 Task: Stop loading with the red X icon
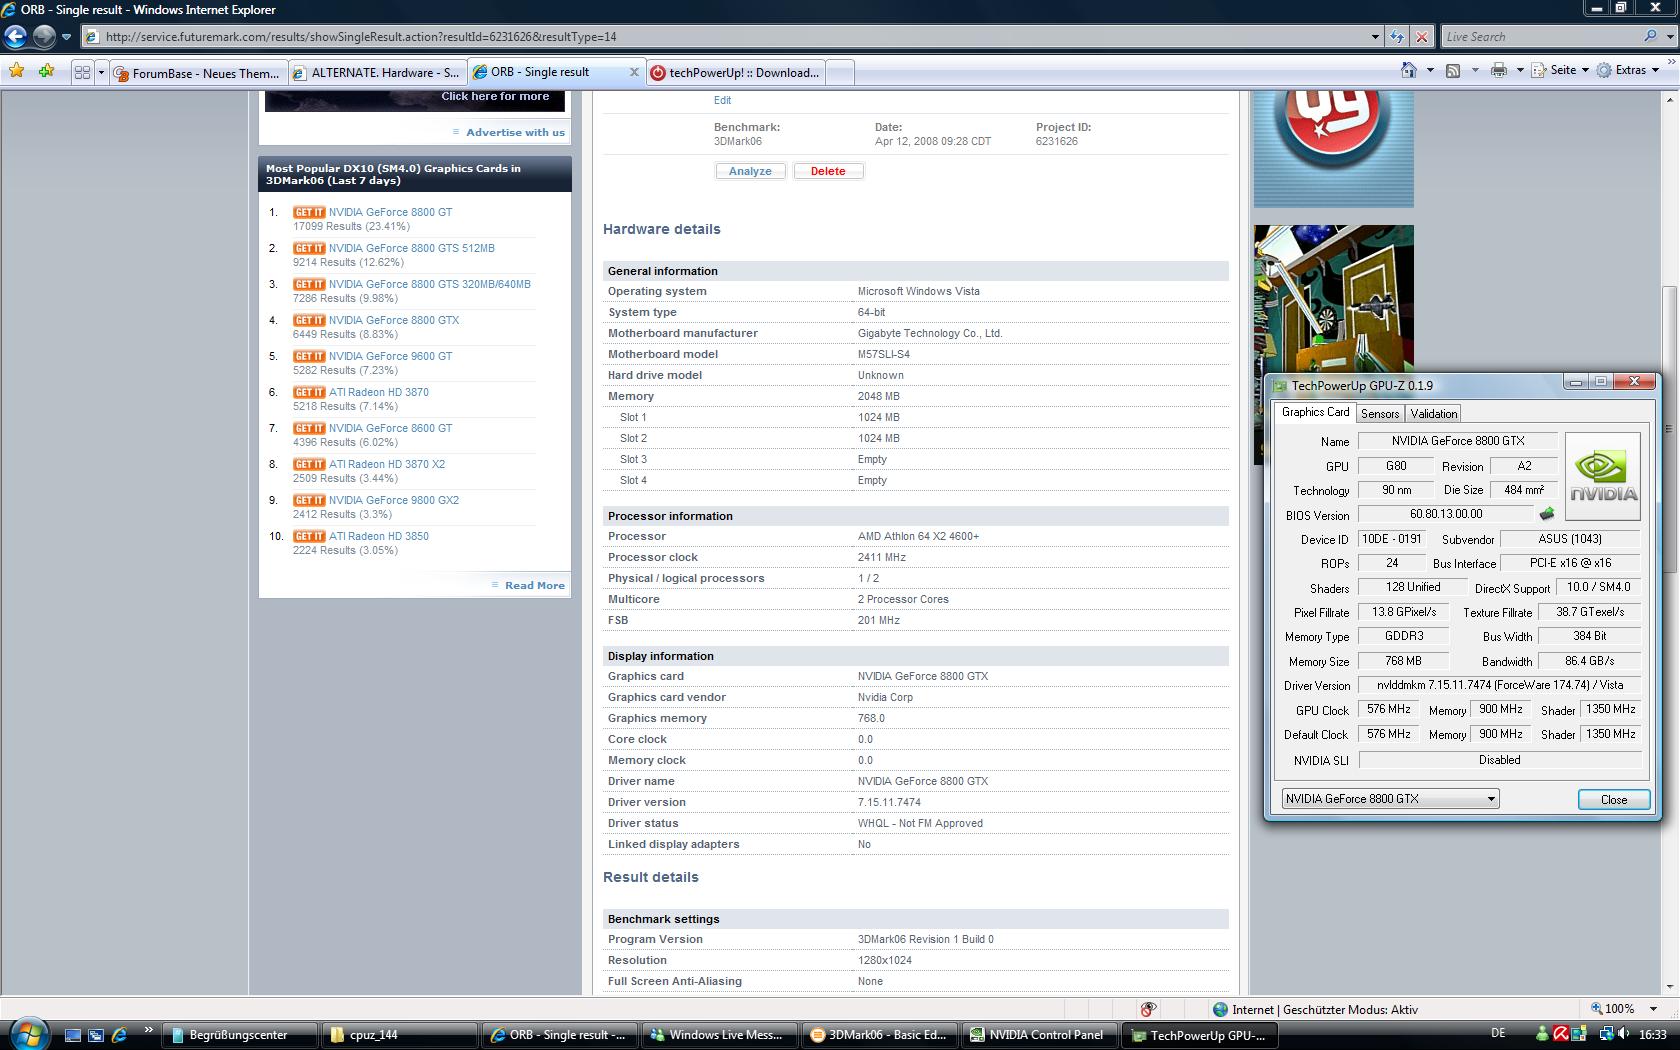1421,37
